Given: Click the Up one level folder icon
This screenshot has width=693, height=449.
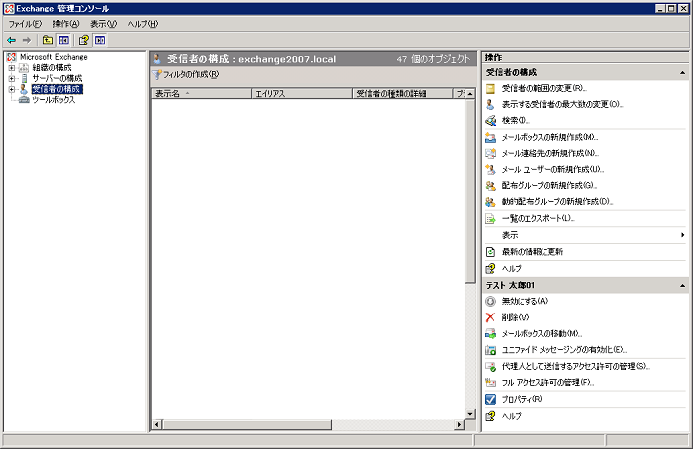Looking at the screenshot, I should (x=48, y=40).
